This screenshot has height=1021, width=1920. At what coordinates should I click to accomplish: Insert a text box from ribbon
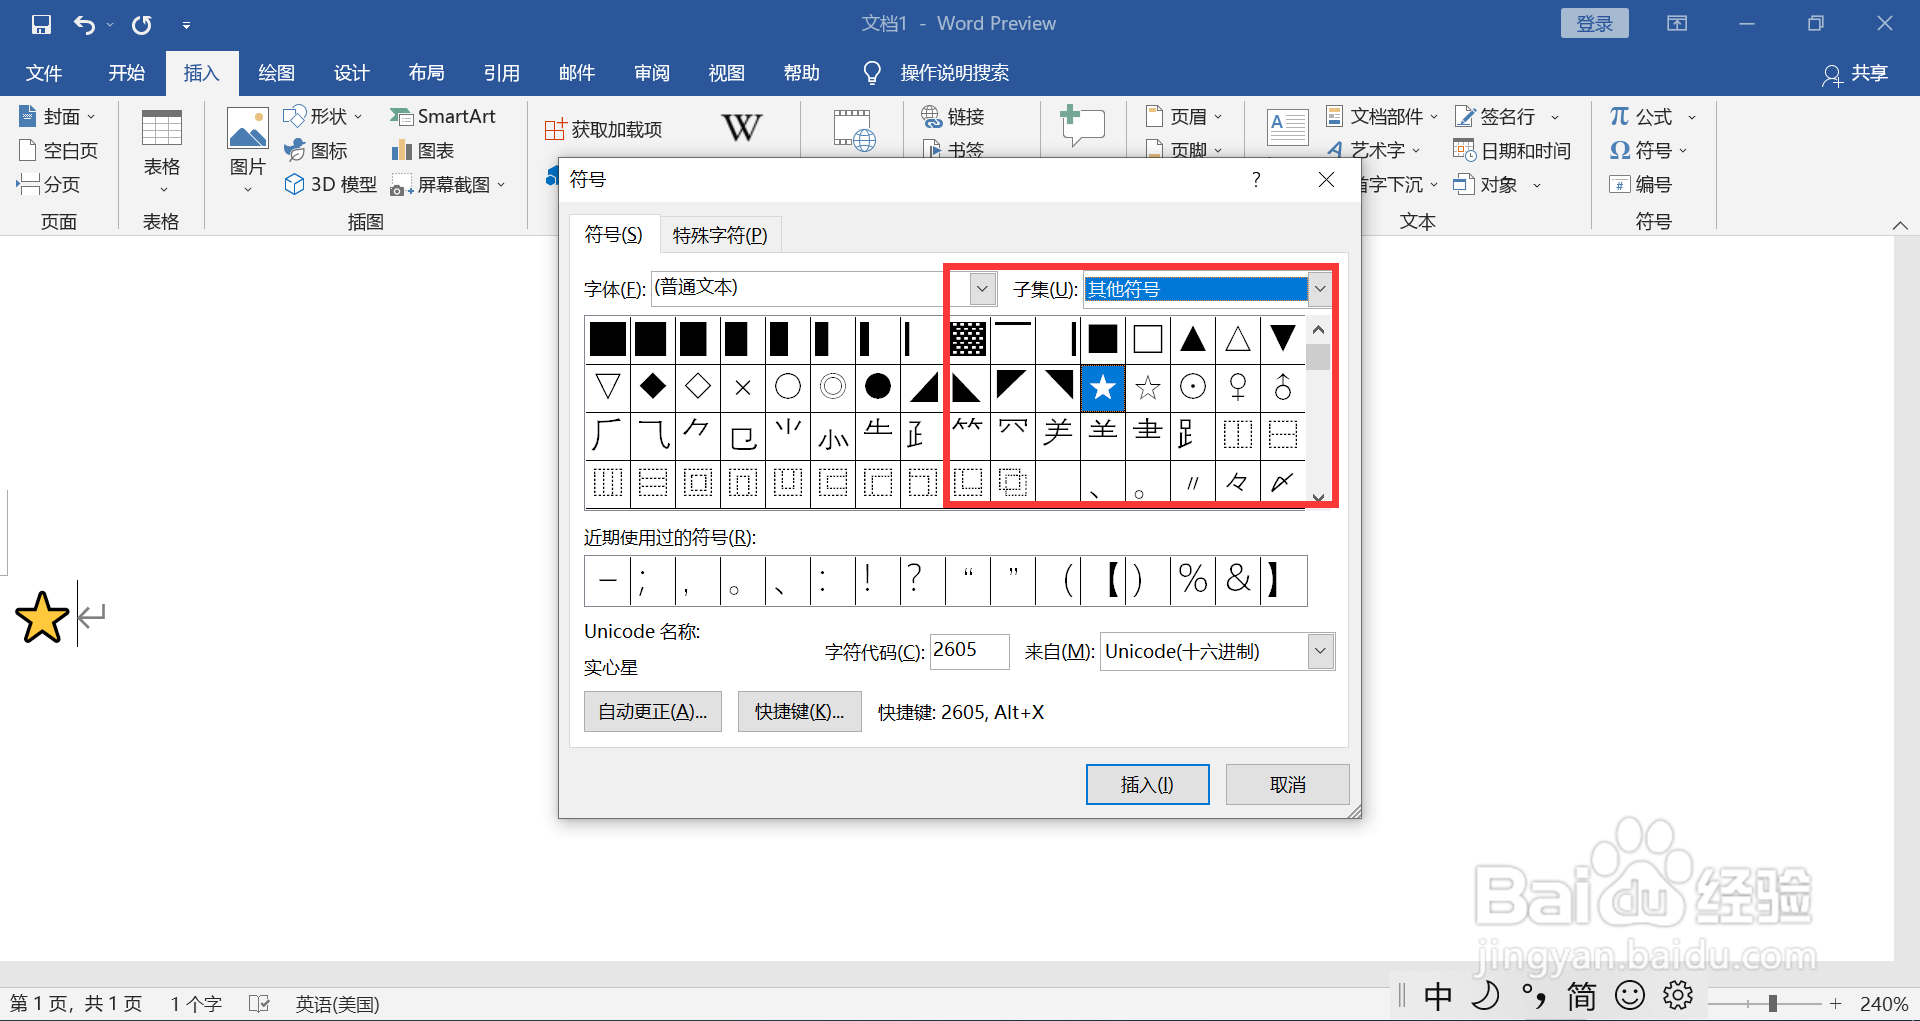click(1288, 128)
